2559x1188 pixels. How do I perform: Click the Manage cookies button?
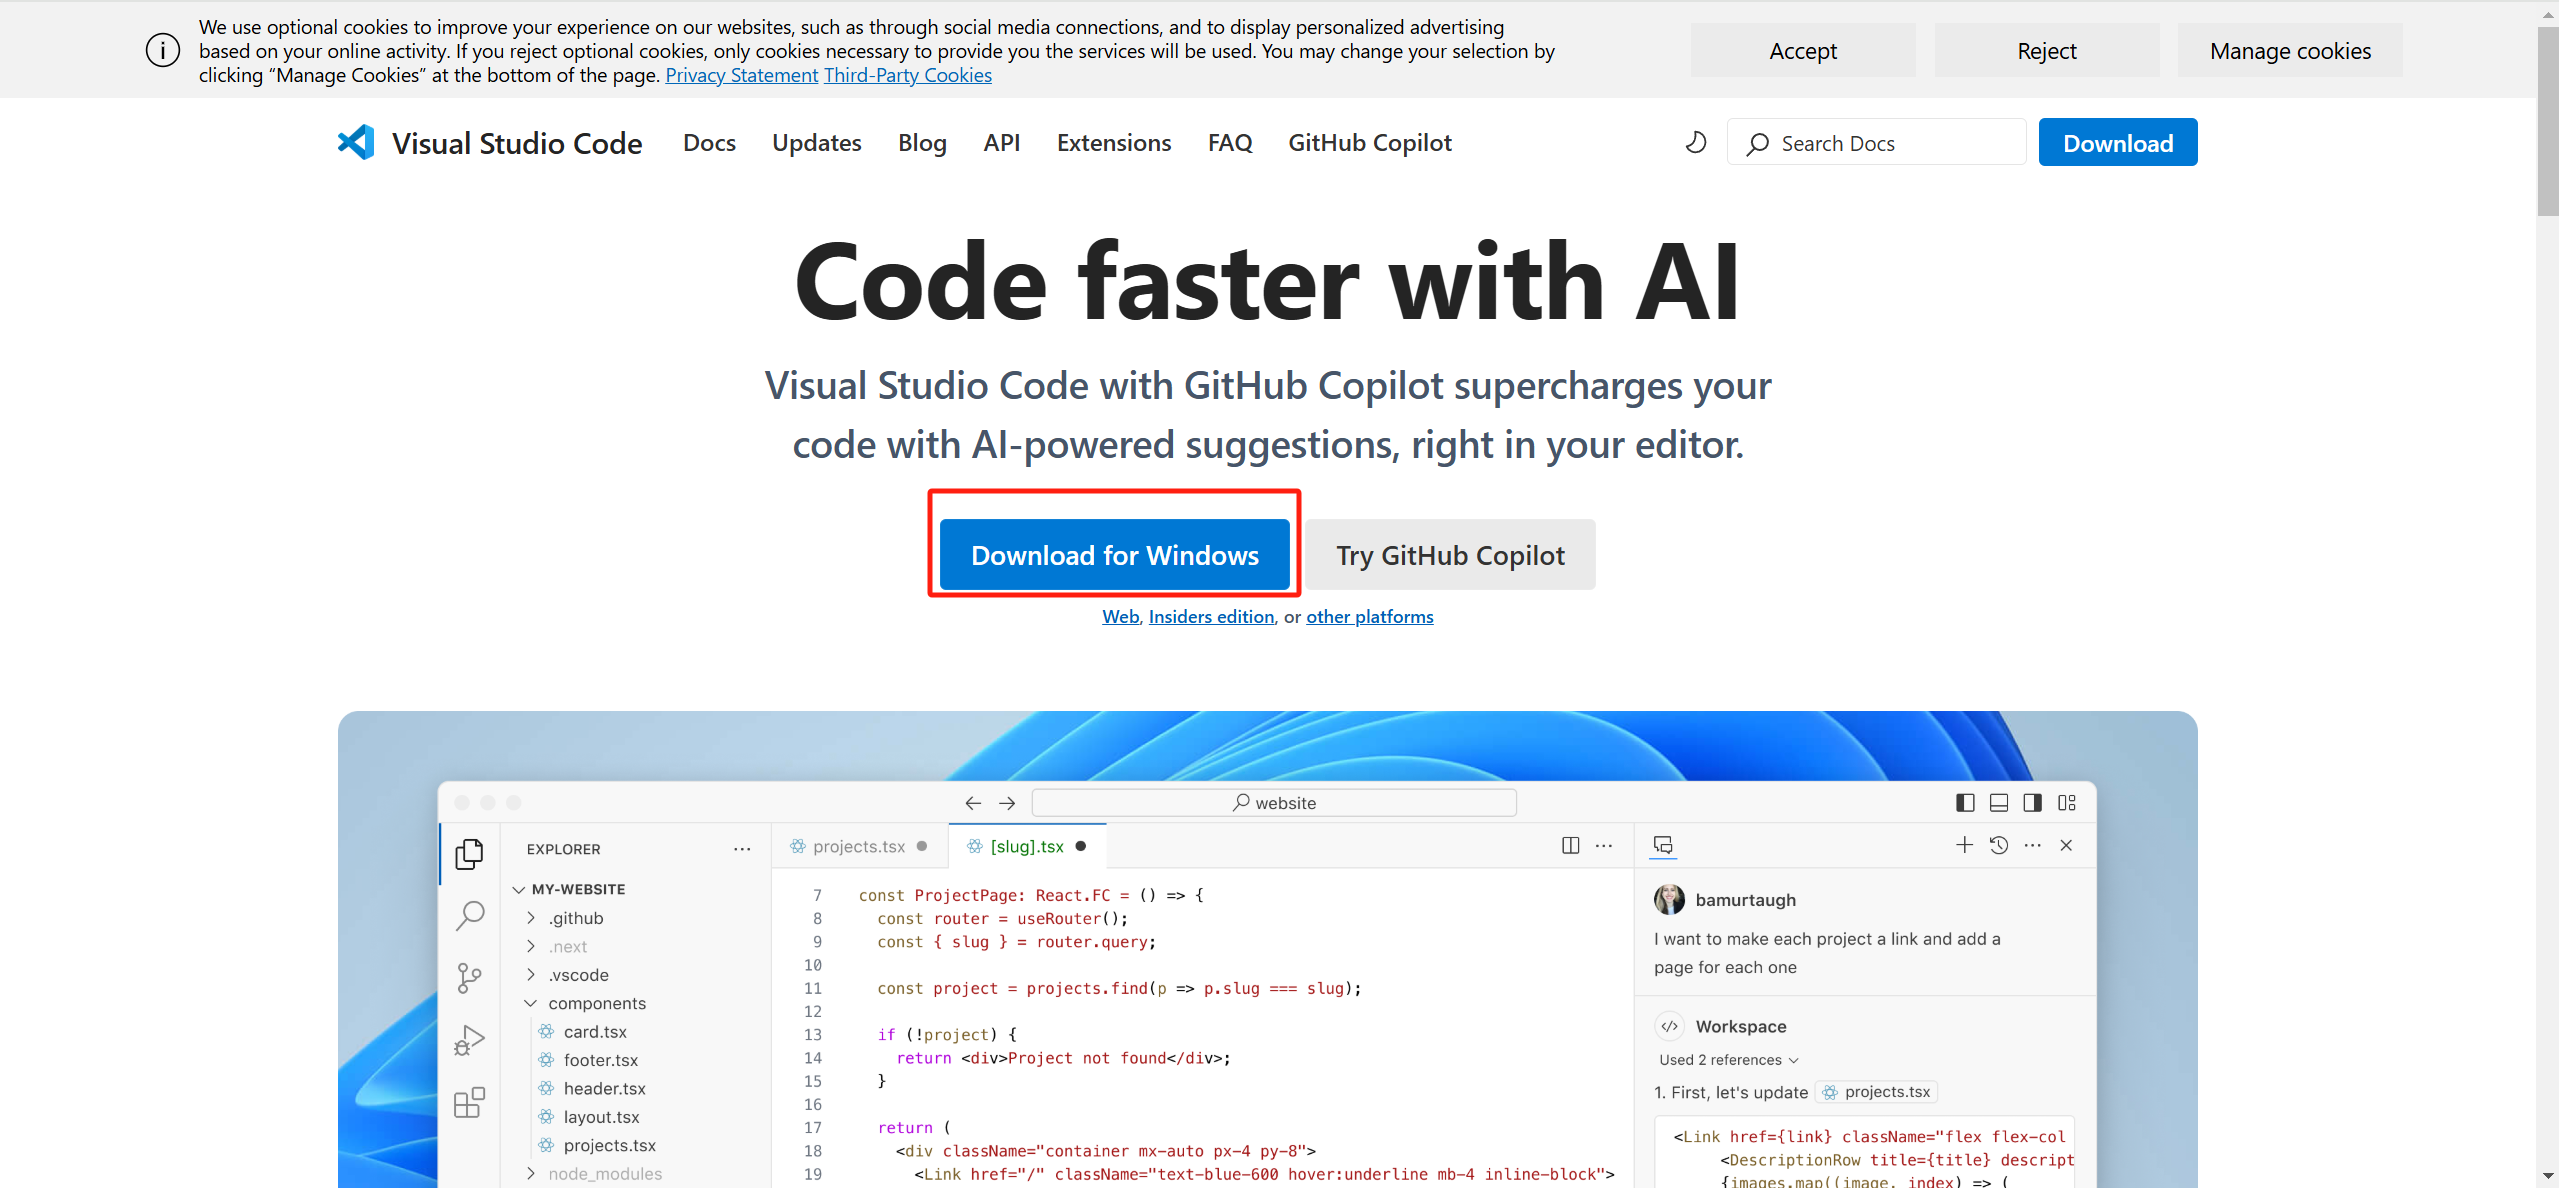[2290, 50]
